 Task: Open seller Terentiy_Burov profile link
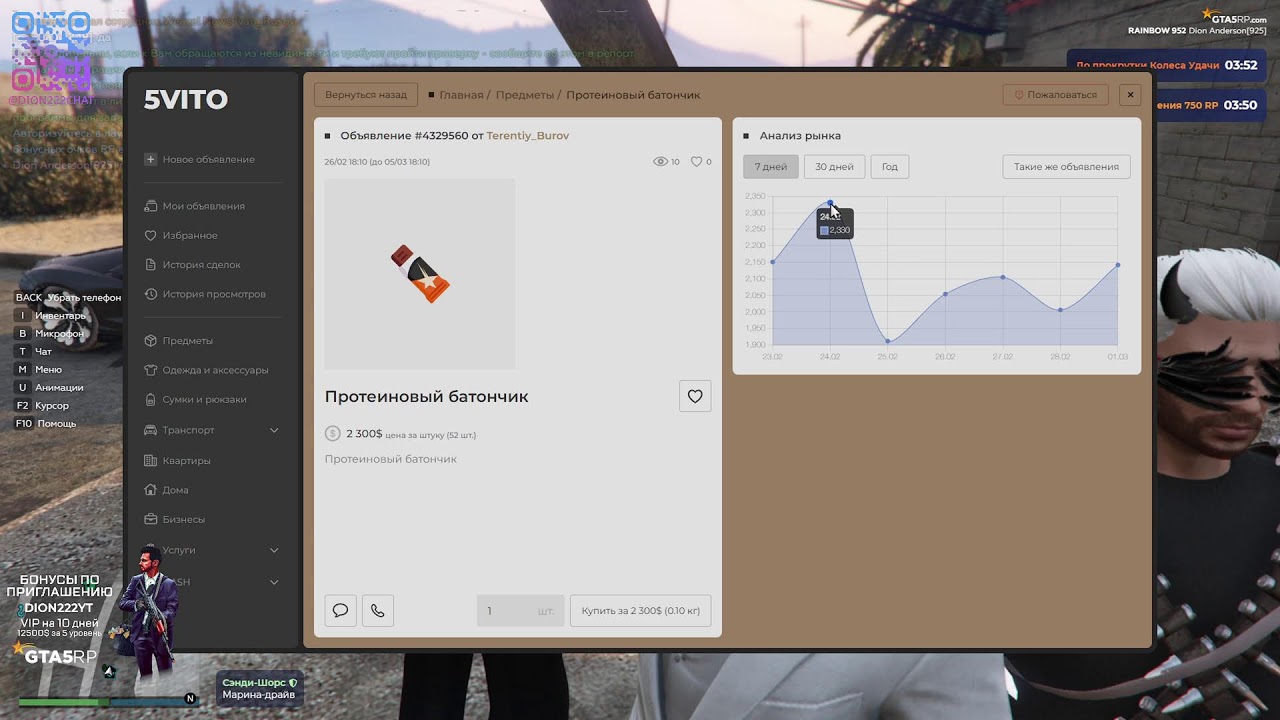(527, 135)
